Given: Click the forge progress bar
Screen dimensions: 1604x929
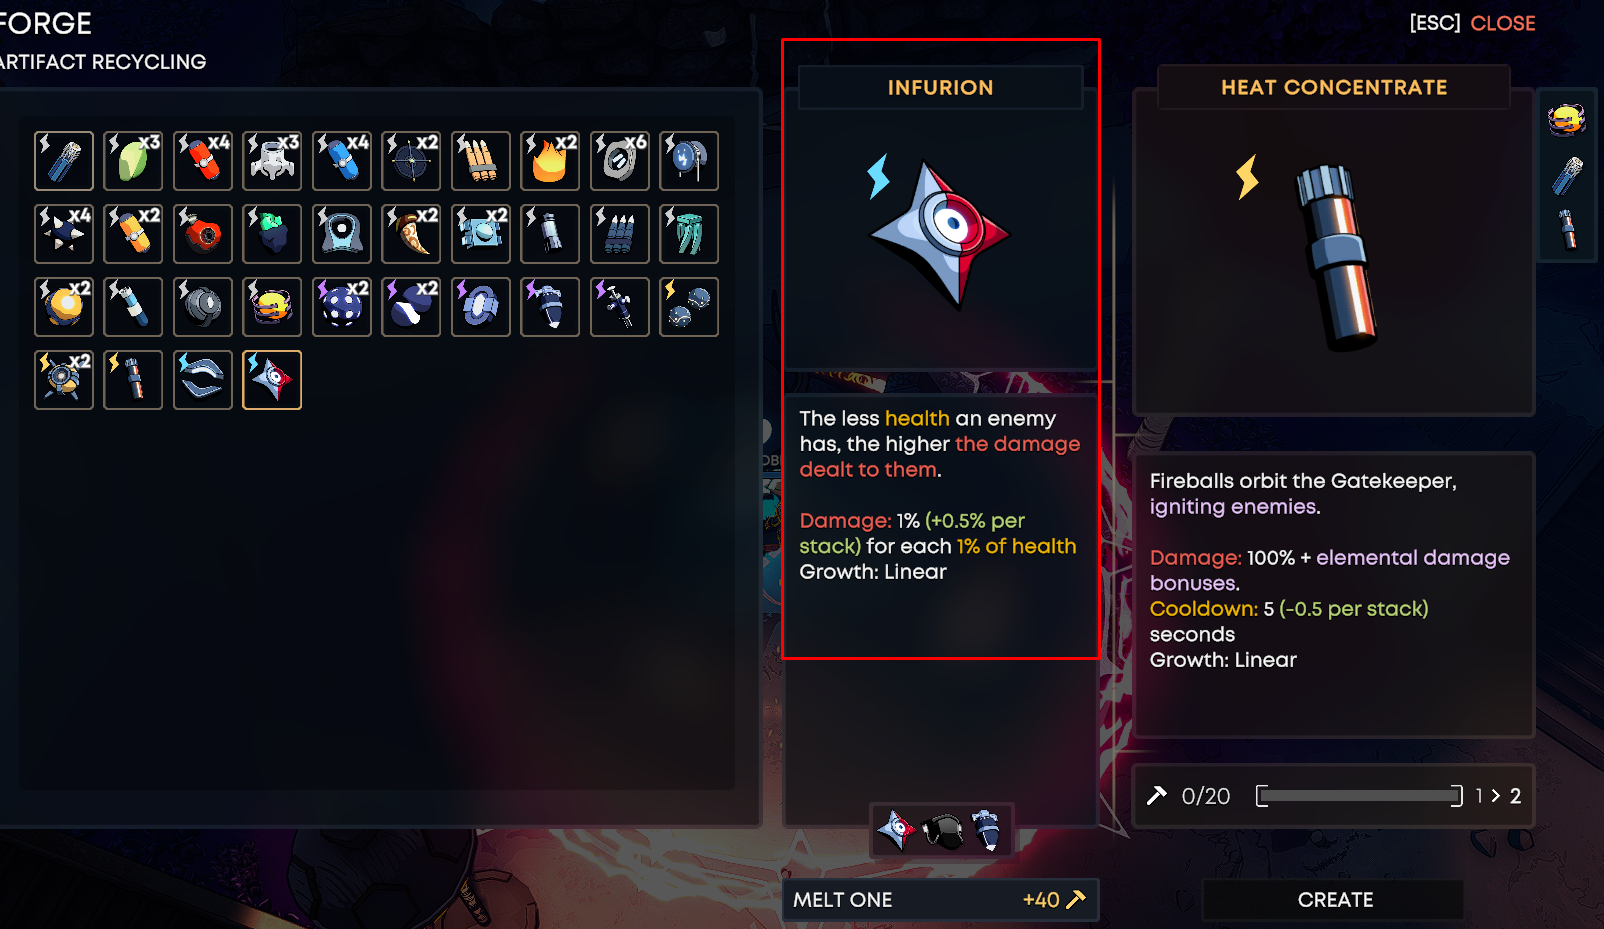Looking at the screenshot, I should [x=1359, y=796].
